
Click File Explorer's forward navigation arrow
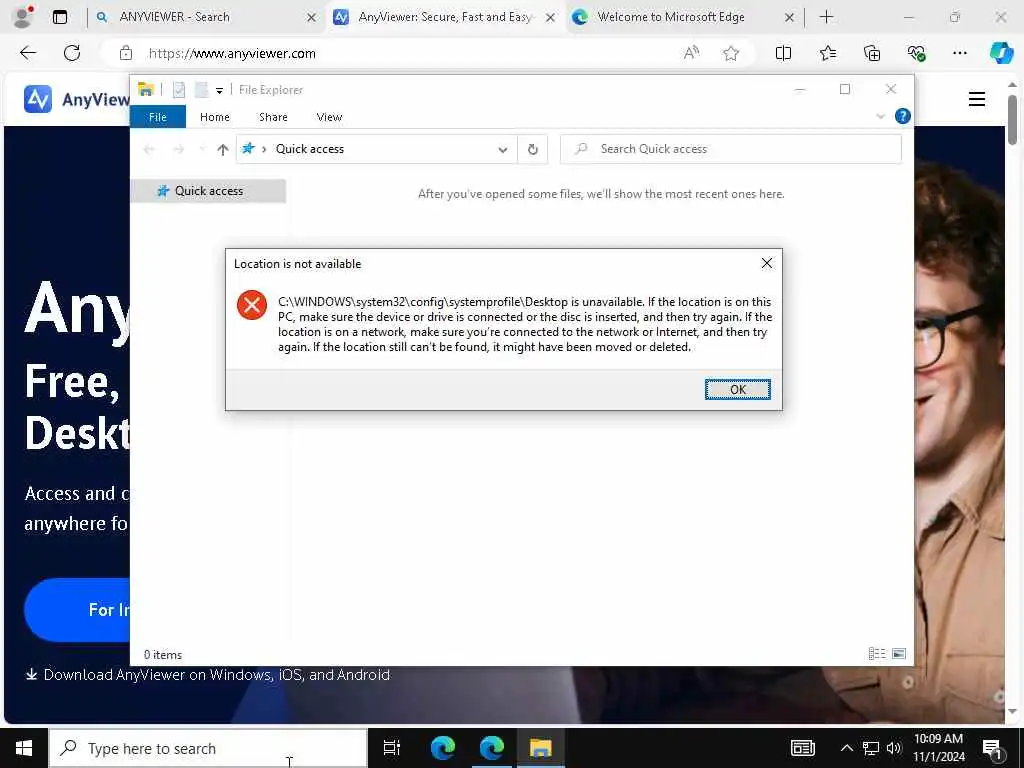[178, 150]
